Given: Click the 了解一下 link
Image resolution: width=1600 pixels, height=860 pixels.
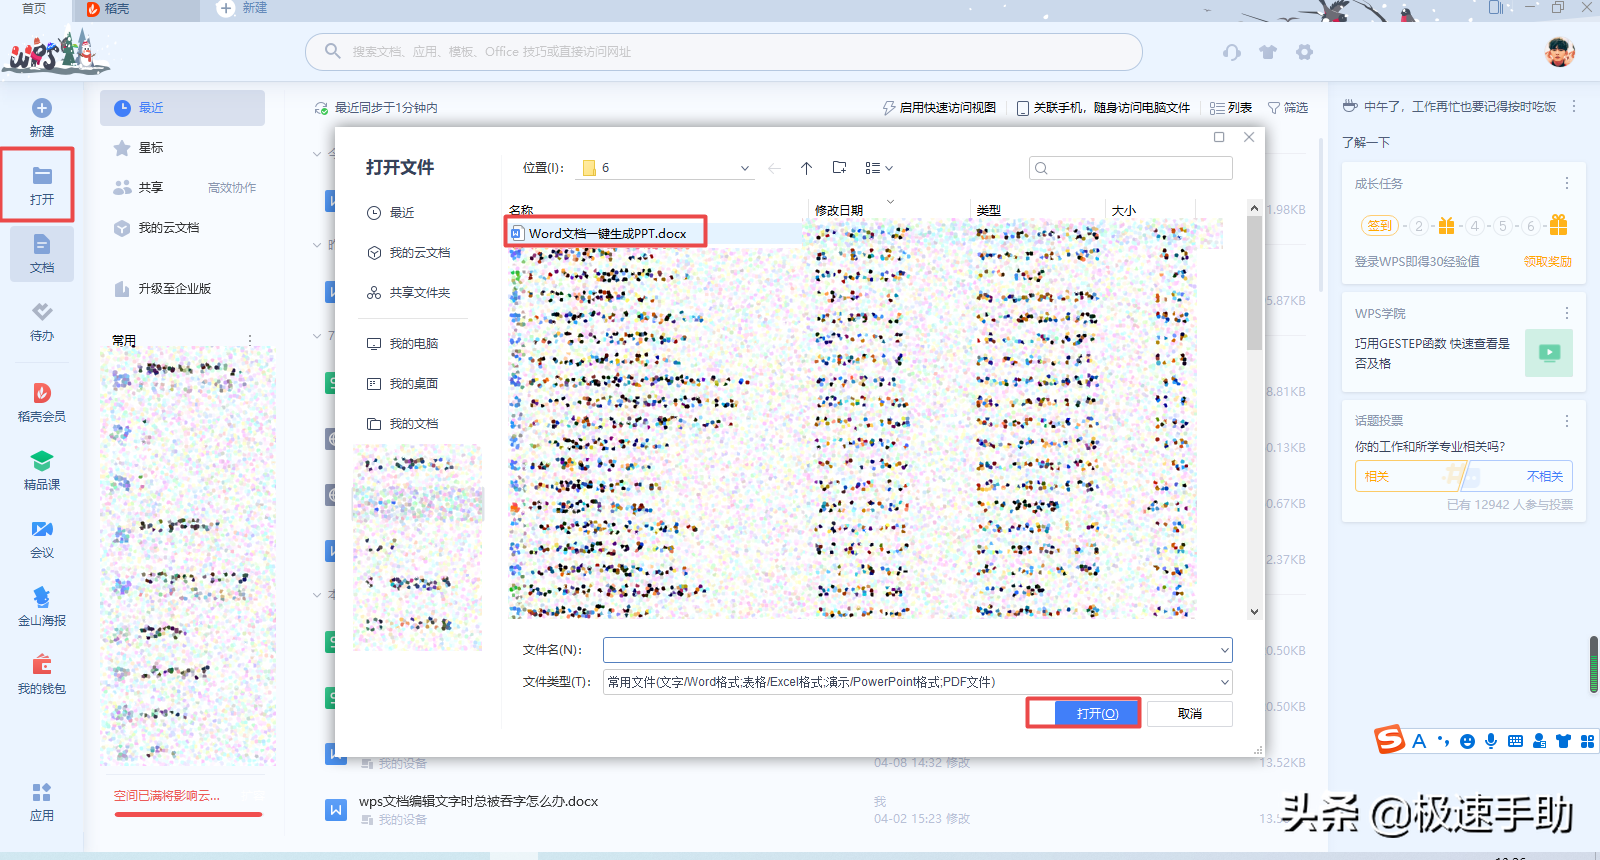Looking at the screenshot, I should [1366, 143].
